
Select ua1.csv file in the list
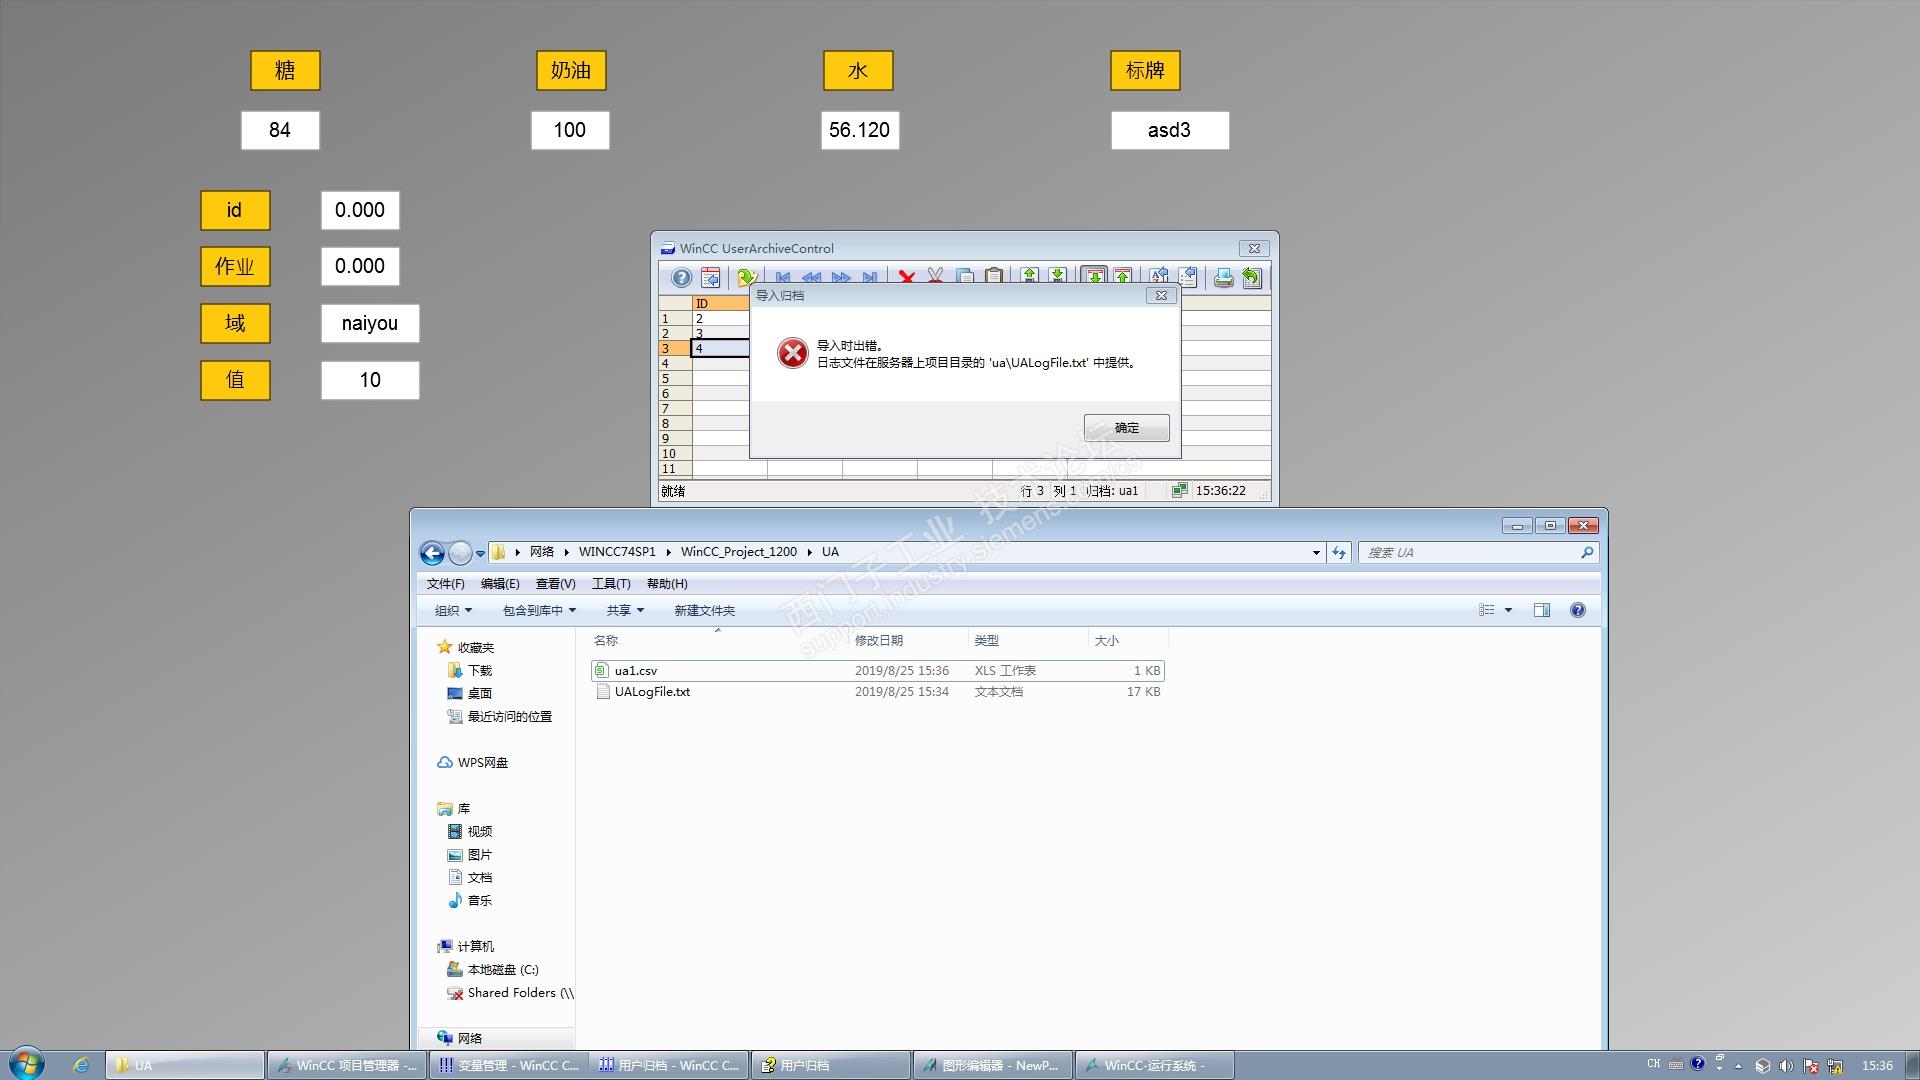pos(636,671)
